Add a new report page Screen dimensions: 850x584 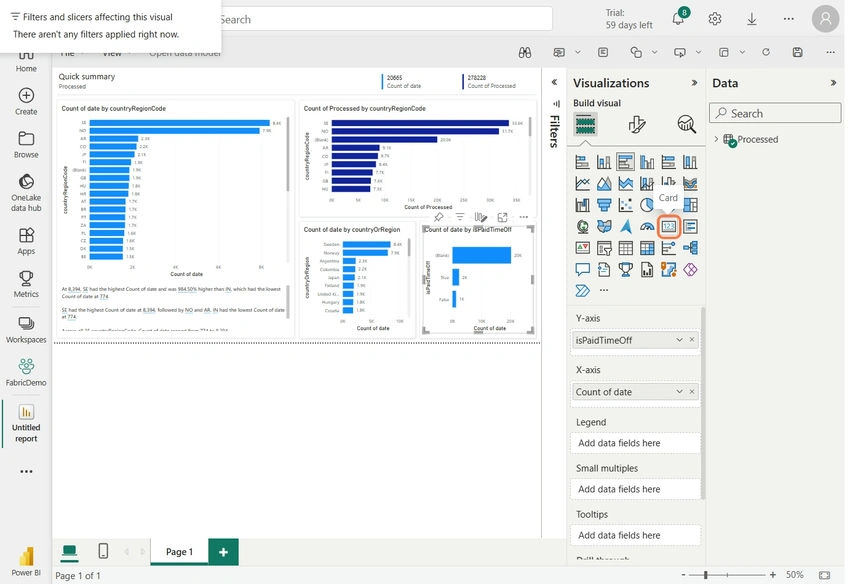click(223, 552)
